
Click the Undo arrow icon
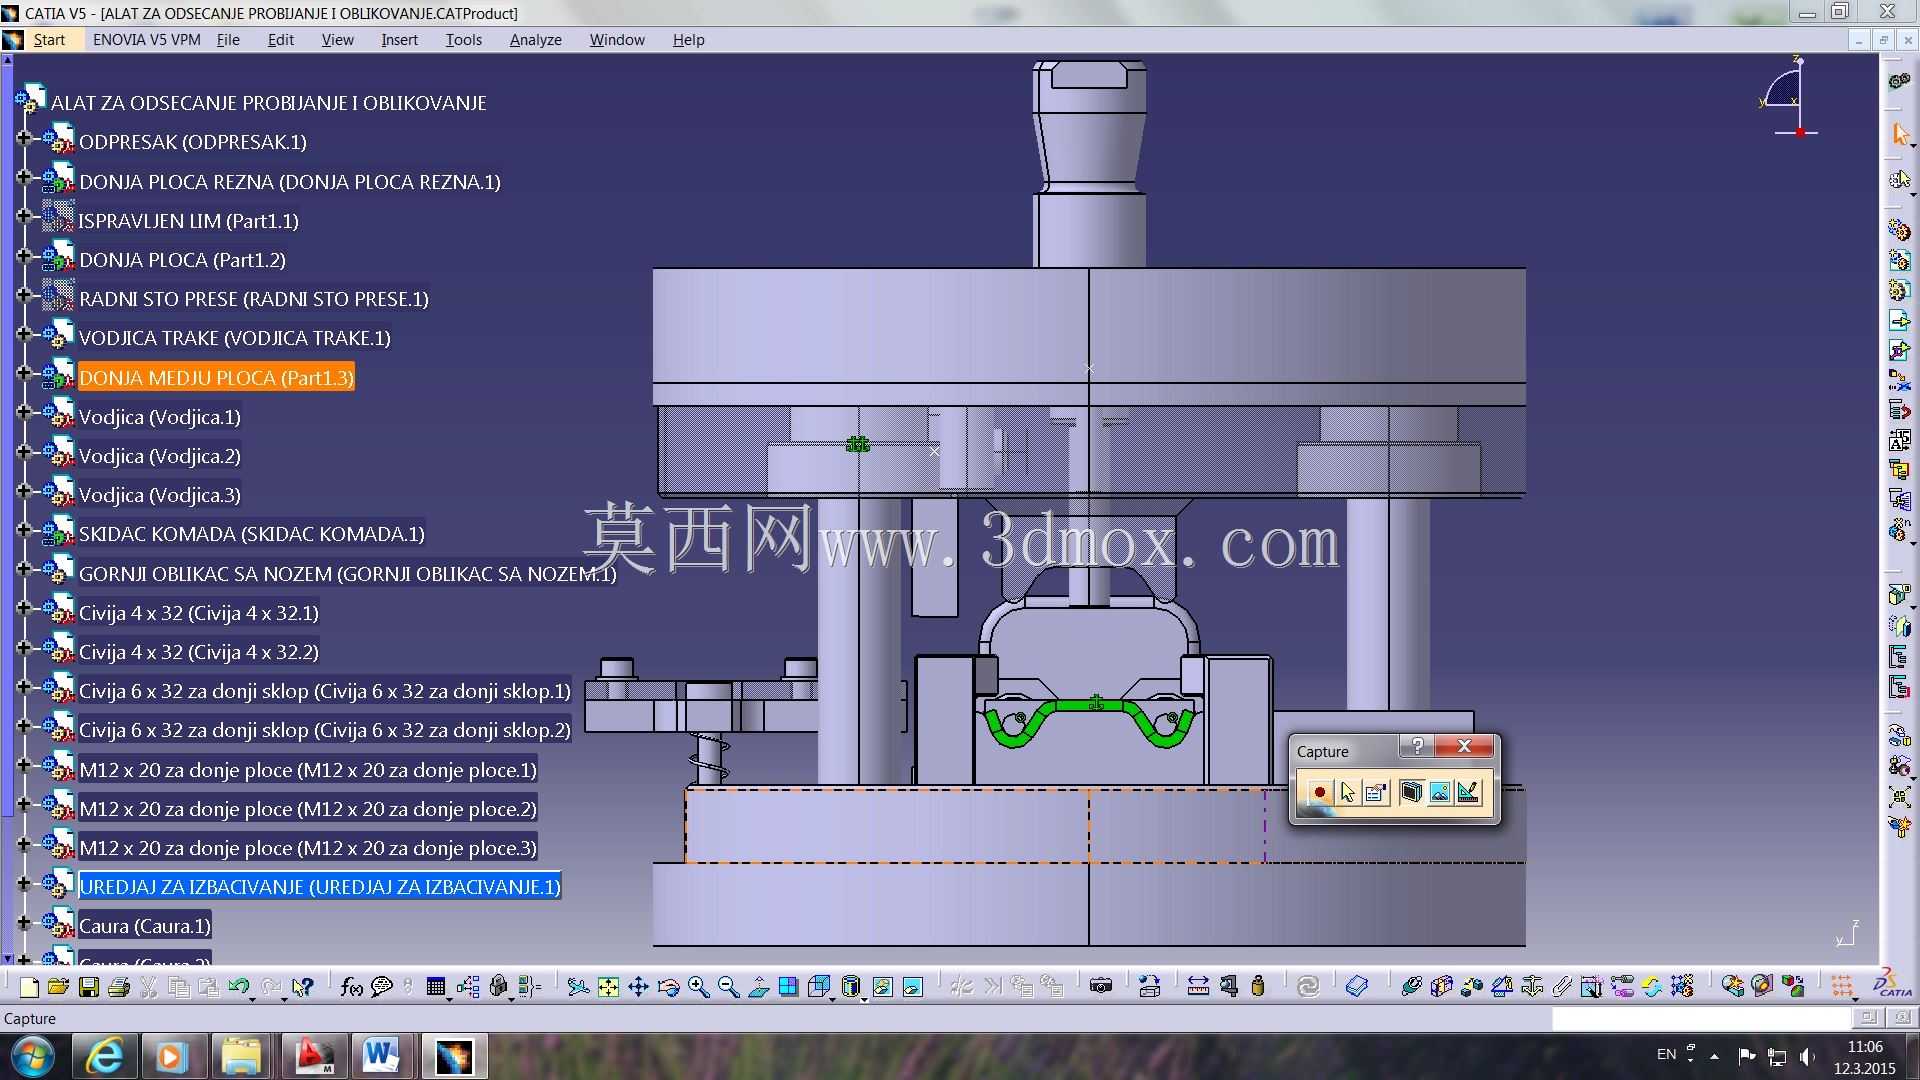pos(238,987)
